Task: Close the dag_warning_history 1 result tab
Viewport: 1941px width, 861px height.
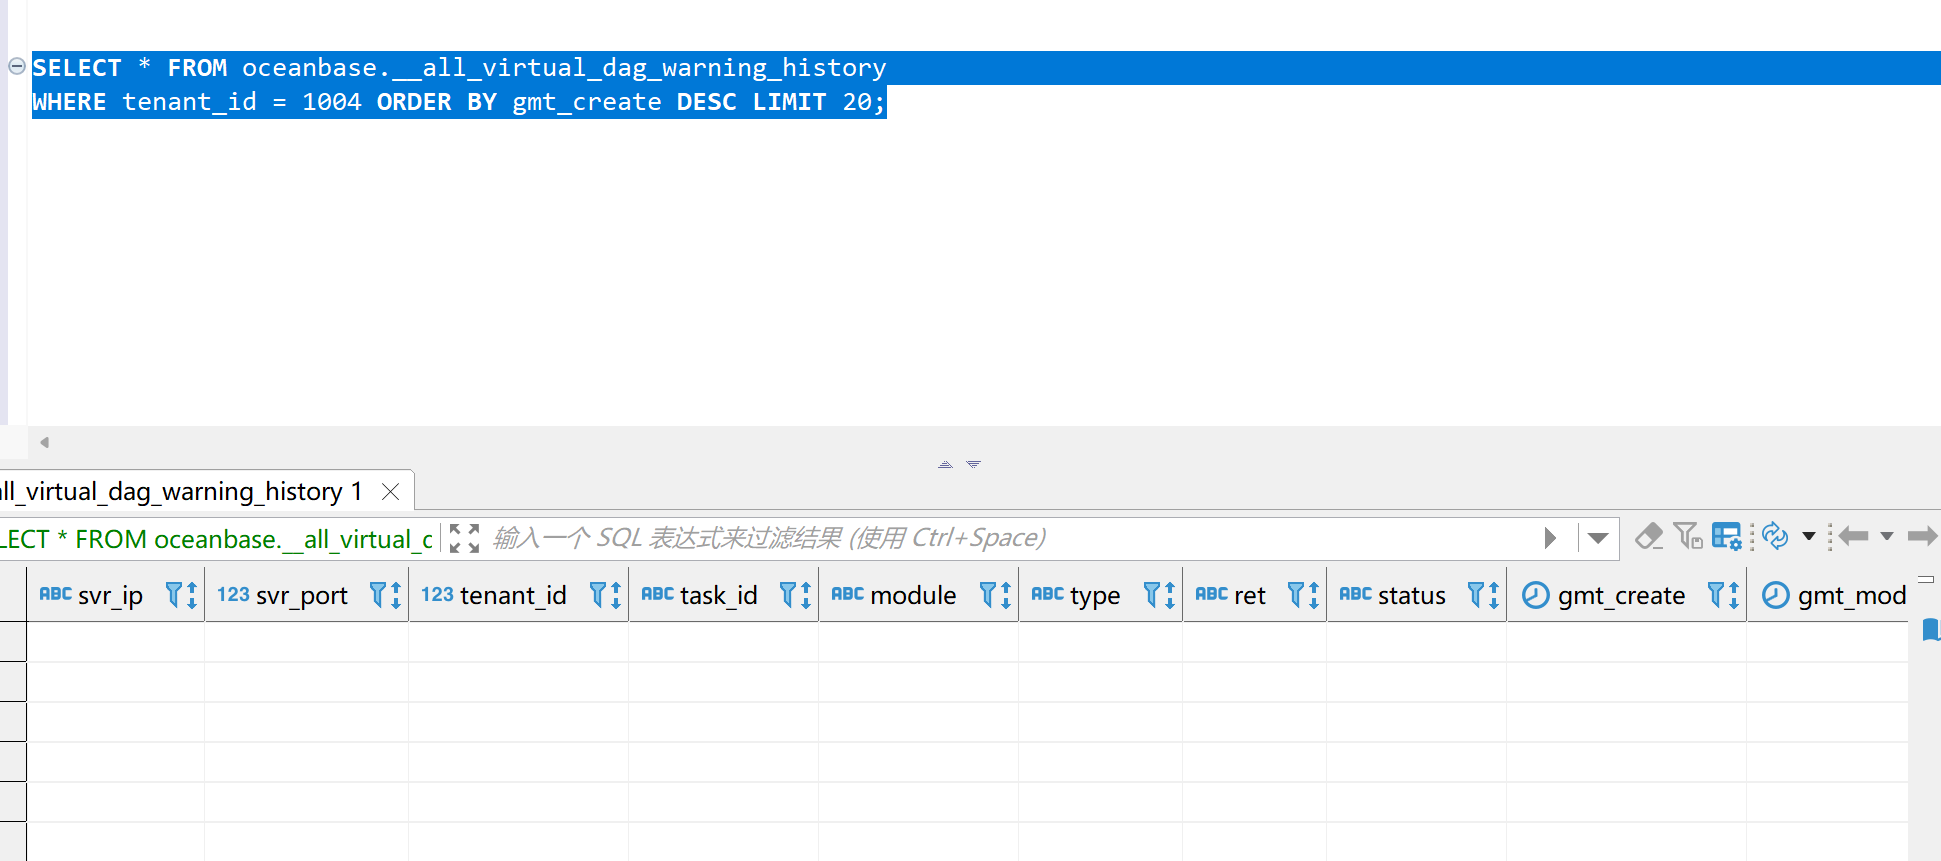Action: click(x=391, y=491)
